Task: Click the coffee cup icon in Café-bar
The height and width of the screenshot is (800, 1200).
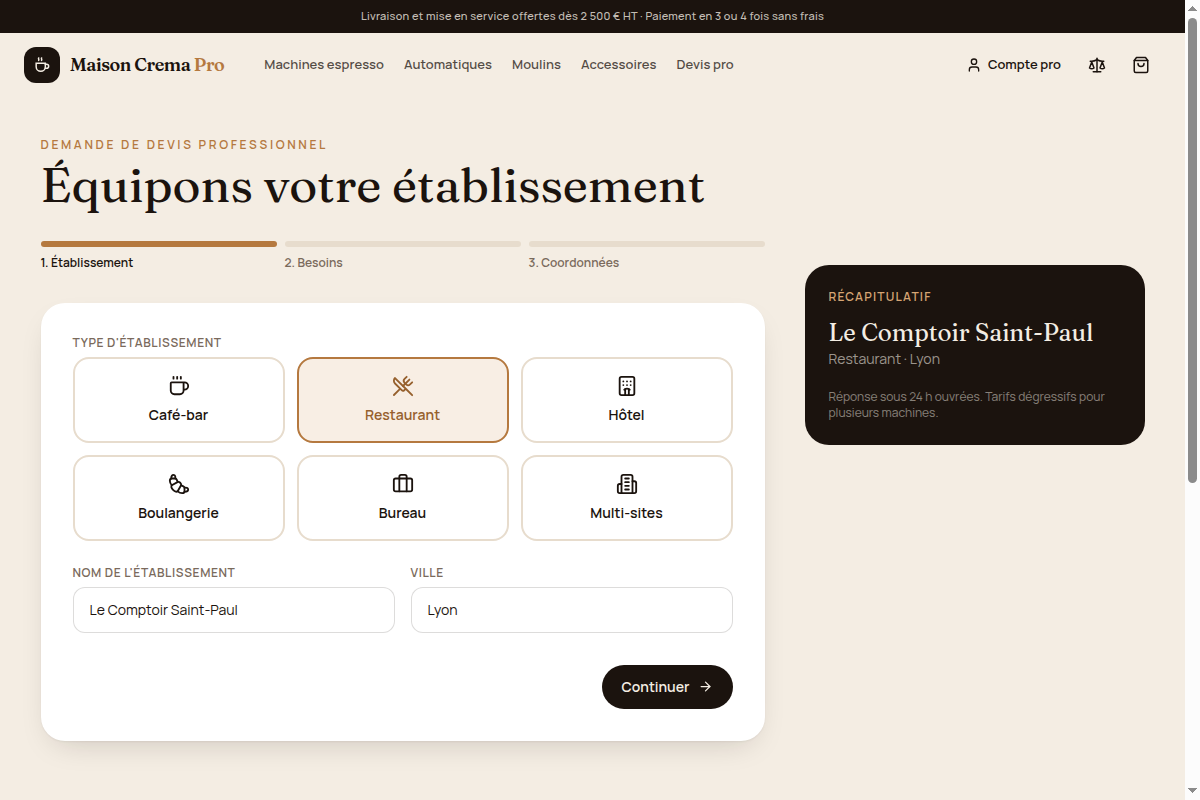Action: pos(179,386)
